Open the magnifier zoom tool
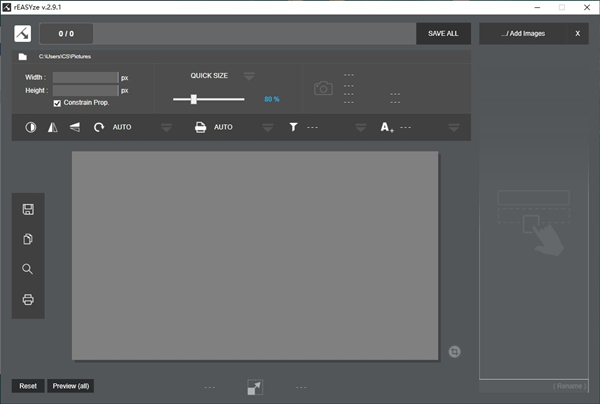 coord(28,269)
